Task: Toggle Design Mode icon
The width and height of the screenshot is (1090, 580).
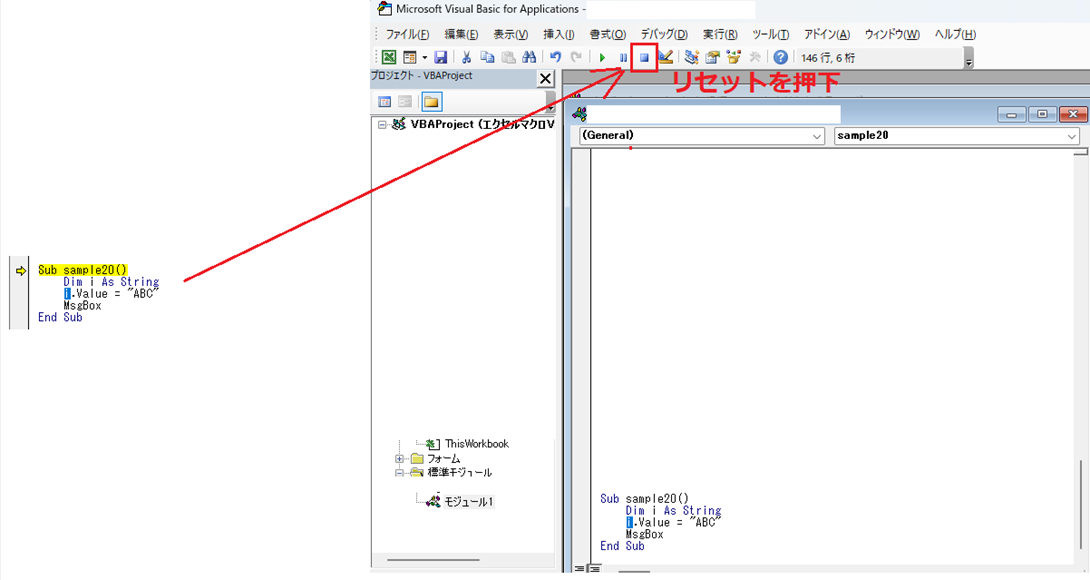Action: (665, 58)
